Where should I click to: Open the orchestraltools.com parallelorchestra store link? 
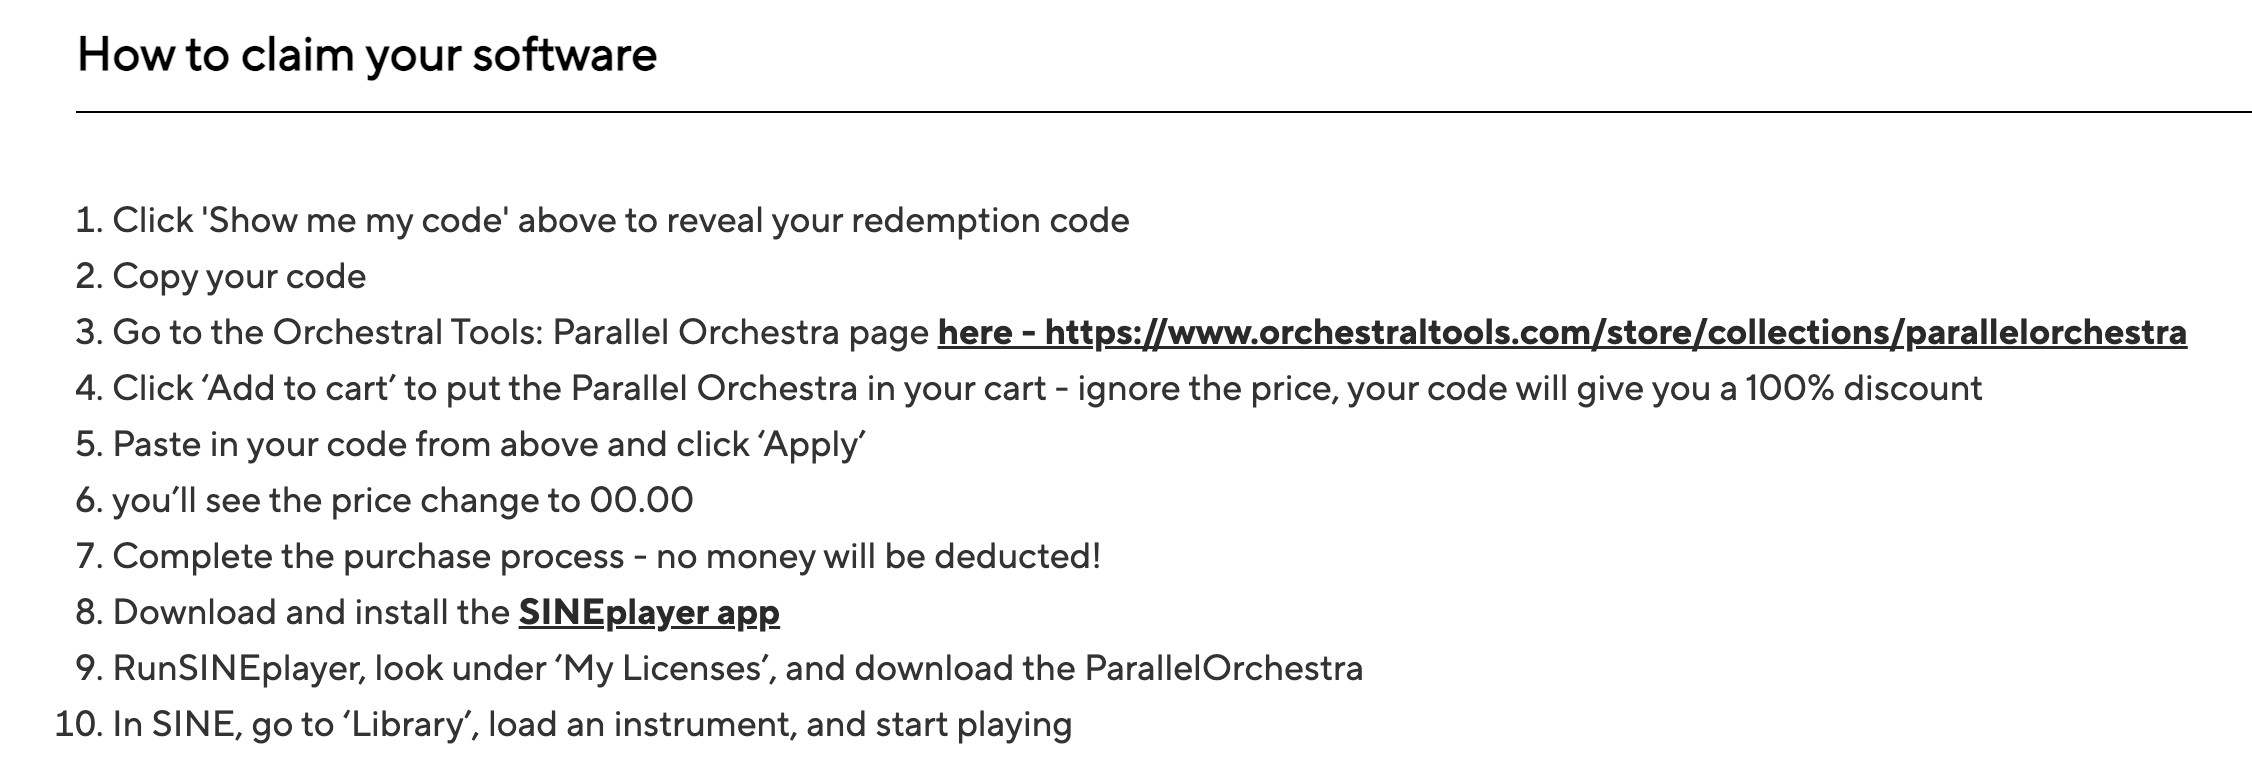click(x=1562, y=333)
